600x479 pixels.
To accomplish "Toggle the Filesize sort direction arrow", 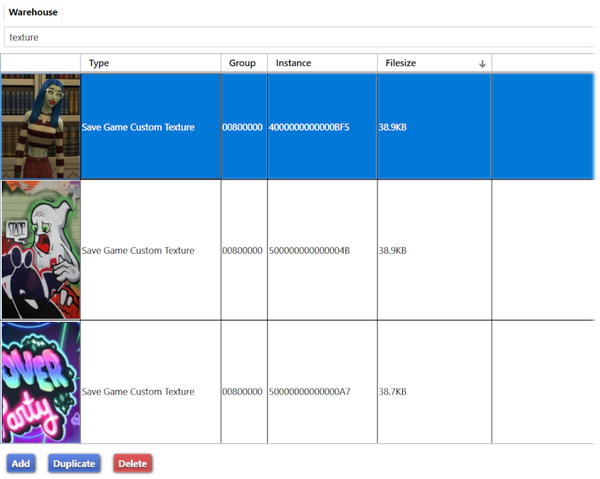I will [482, 63].
